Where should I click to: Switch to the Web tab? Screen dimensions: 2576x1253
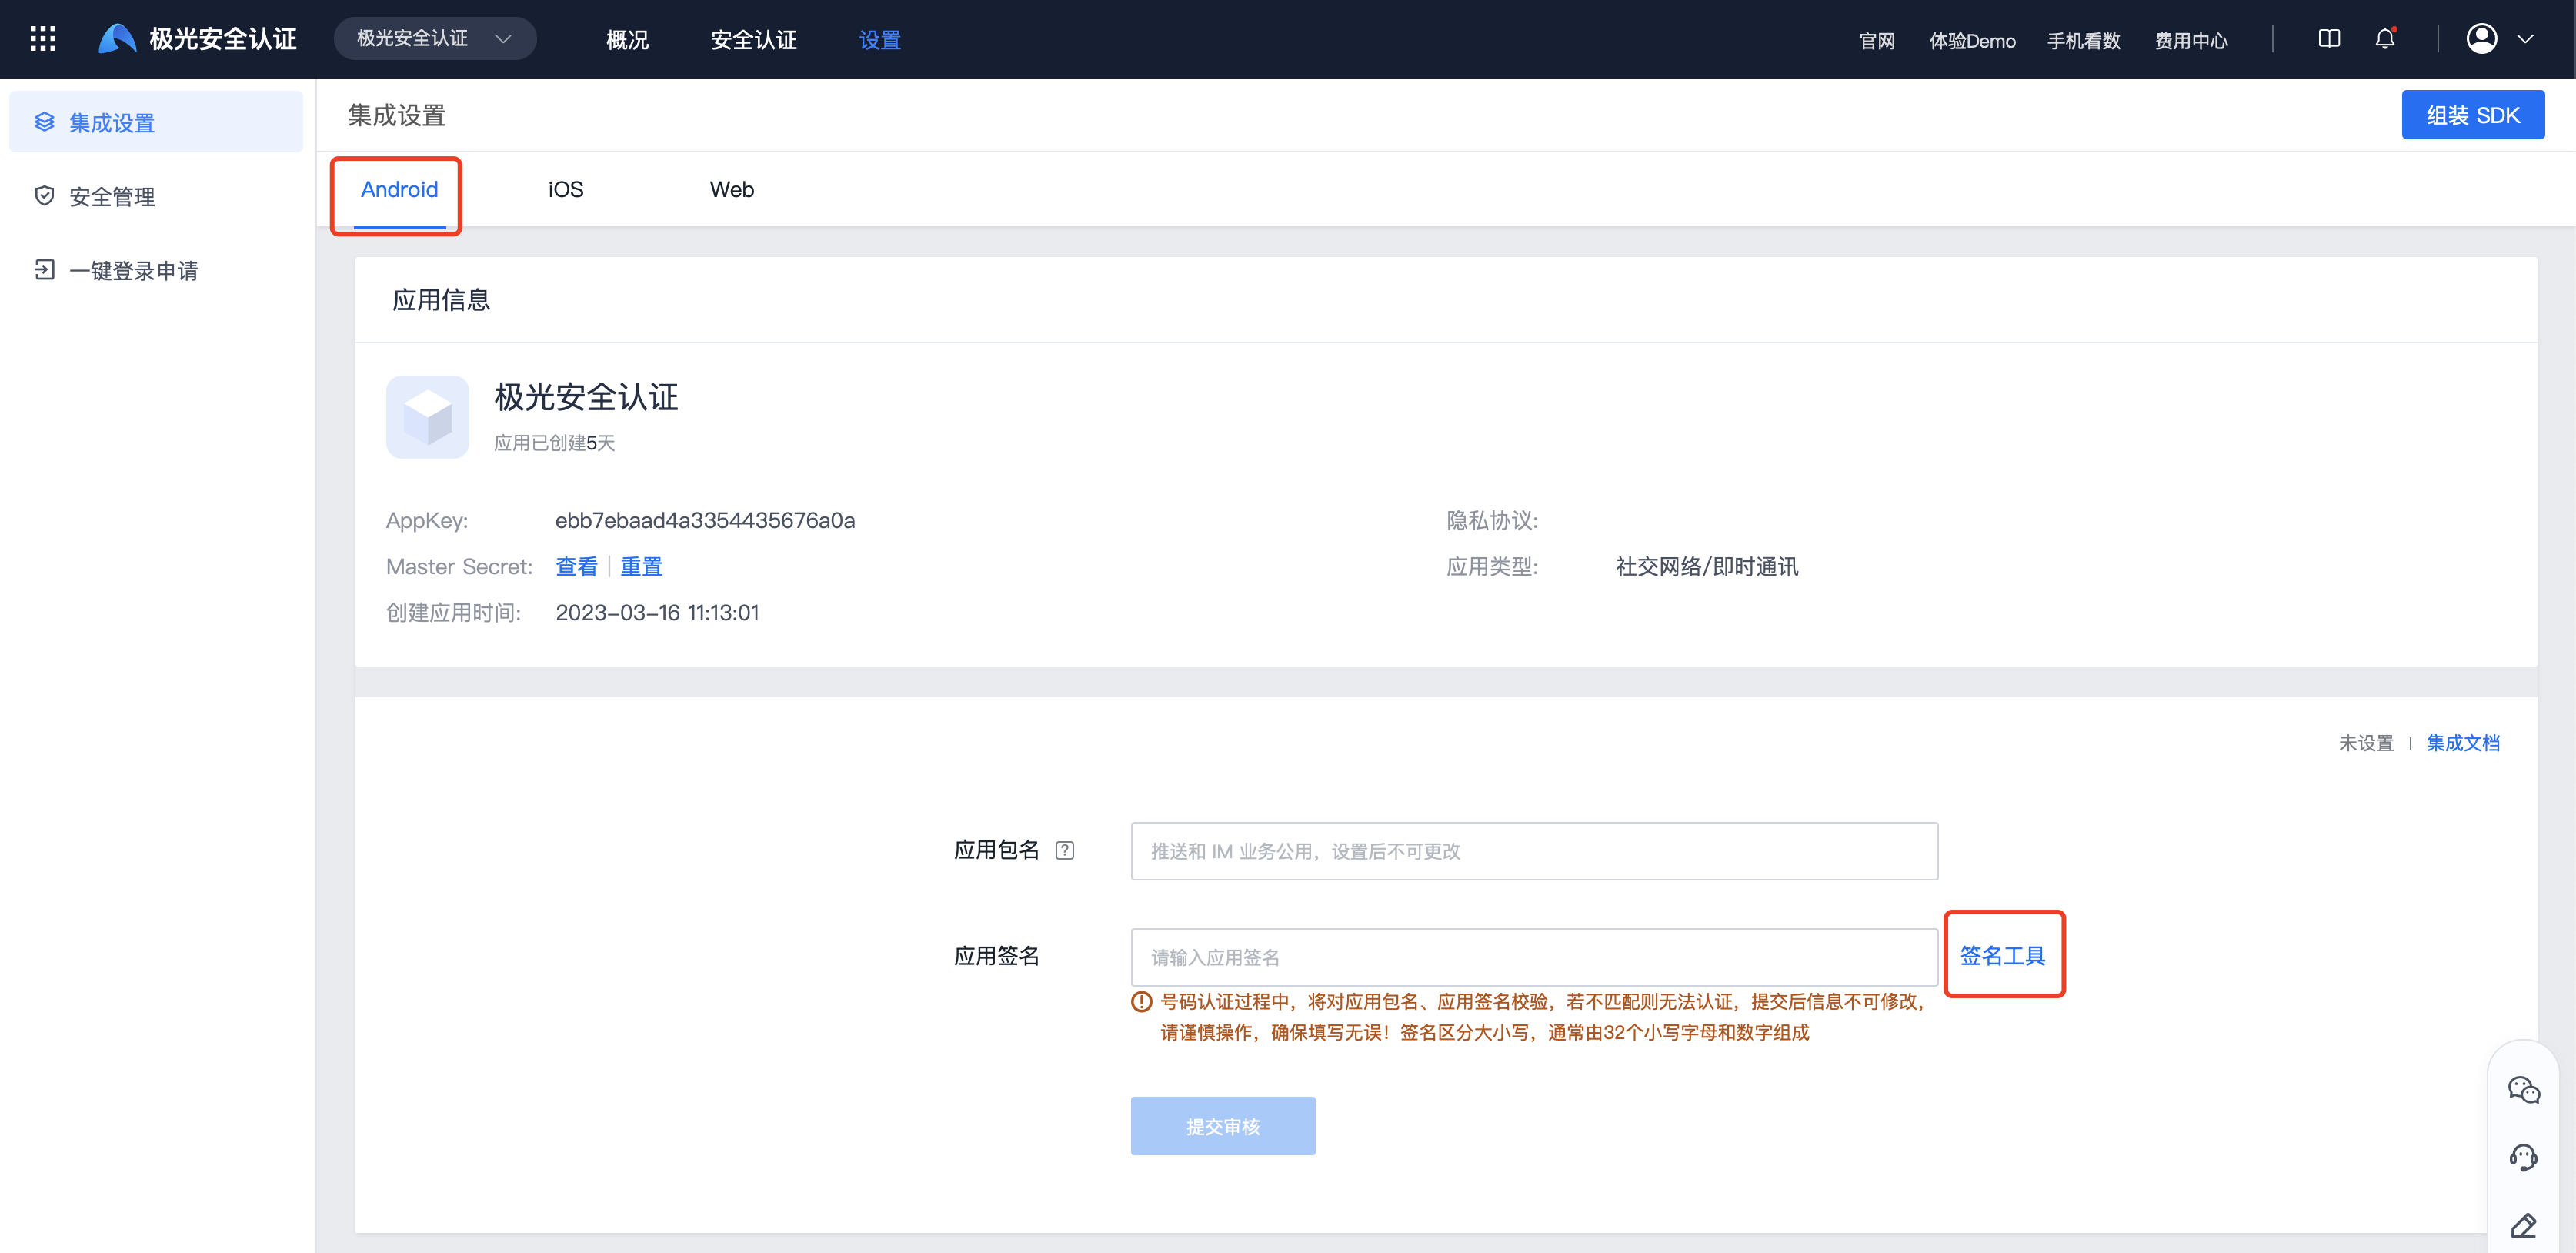pos(732,190)
